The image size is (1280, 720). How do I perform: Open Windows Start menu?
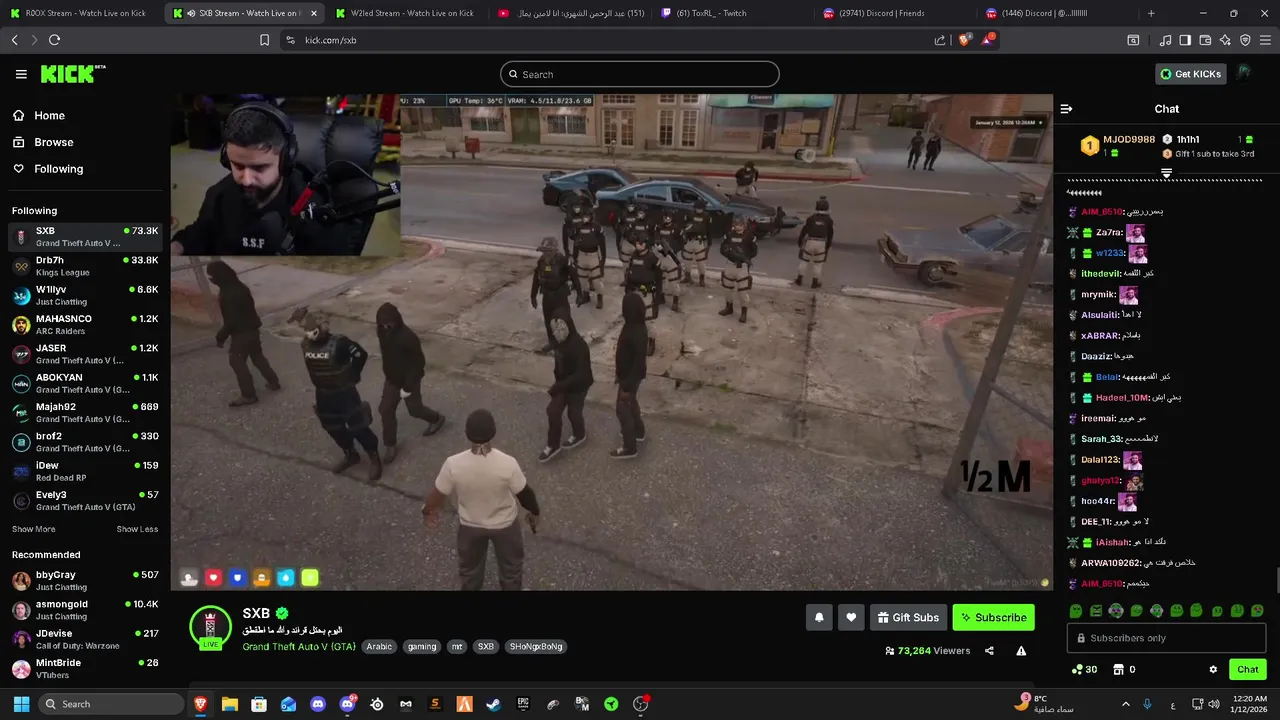[21, 704]
